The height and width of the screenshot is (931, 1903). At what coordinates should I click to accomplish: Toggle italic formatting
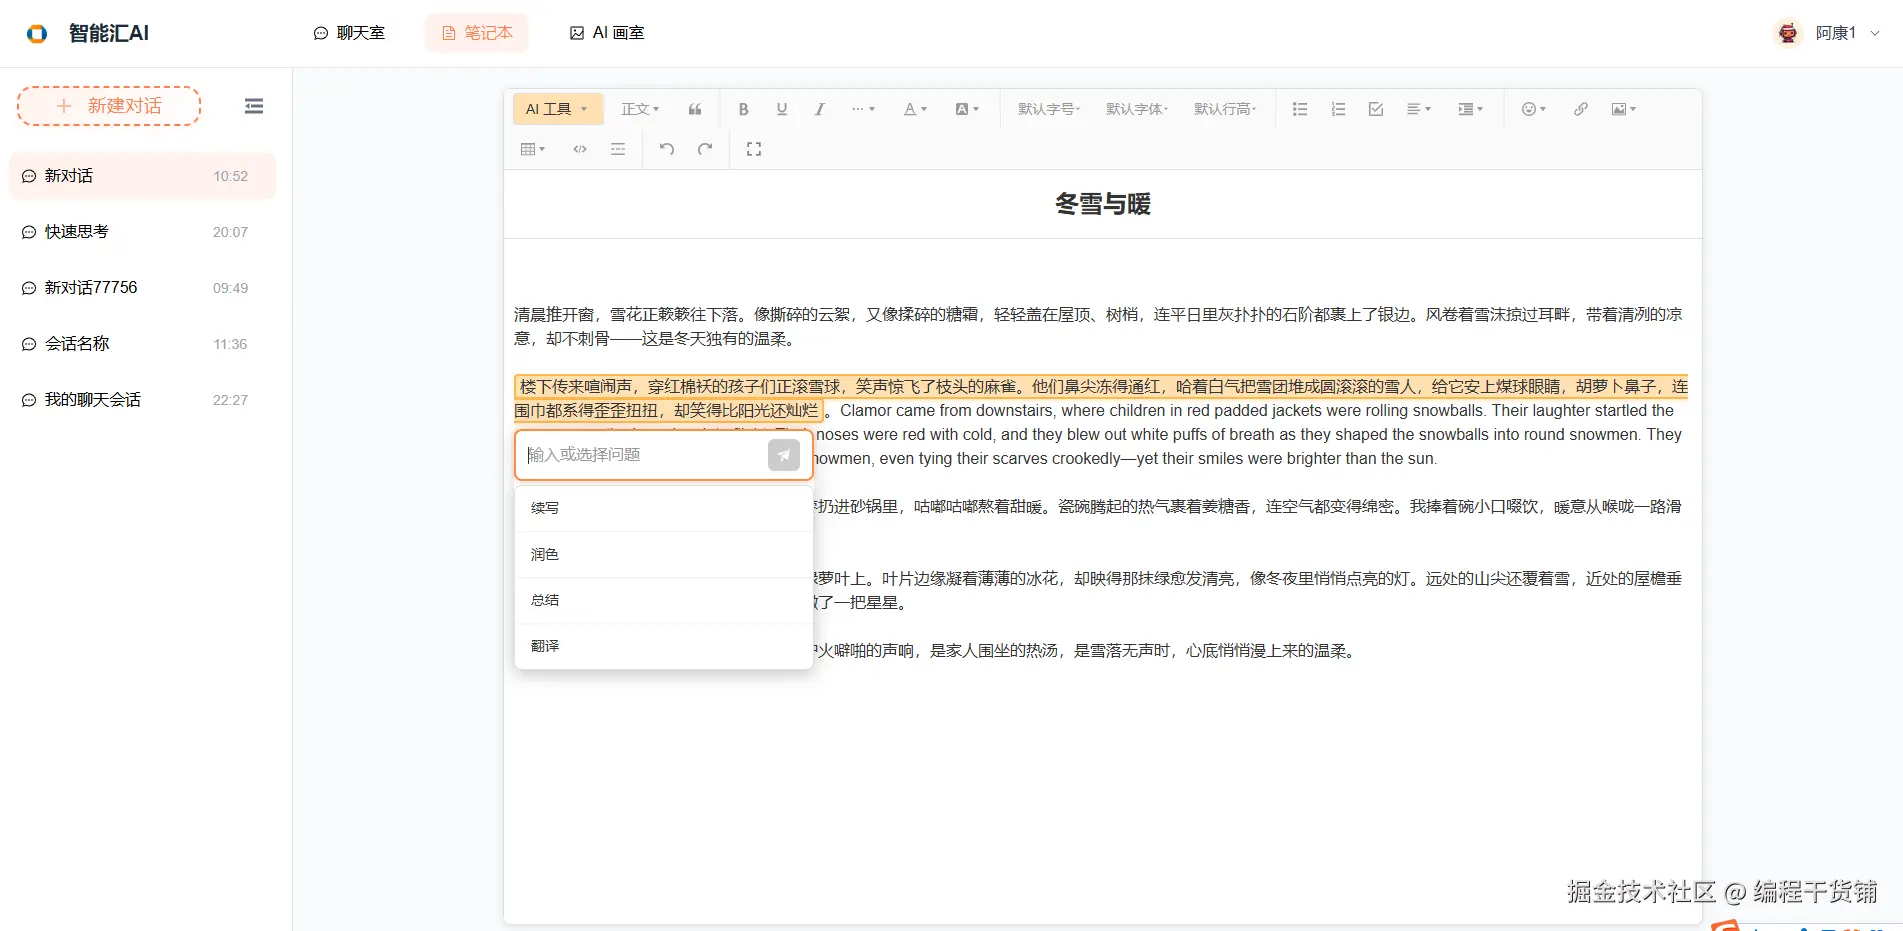(x=819, y=109)
